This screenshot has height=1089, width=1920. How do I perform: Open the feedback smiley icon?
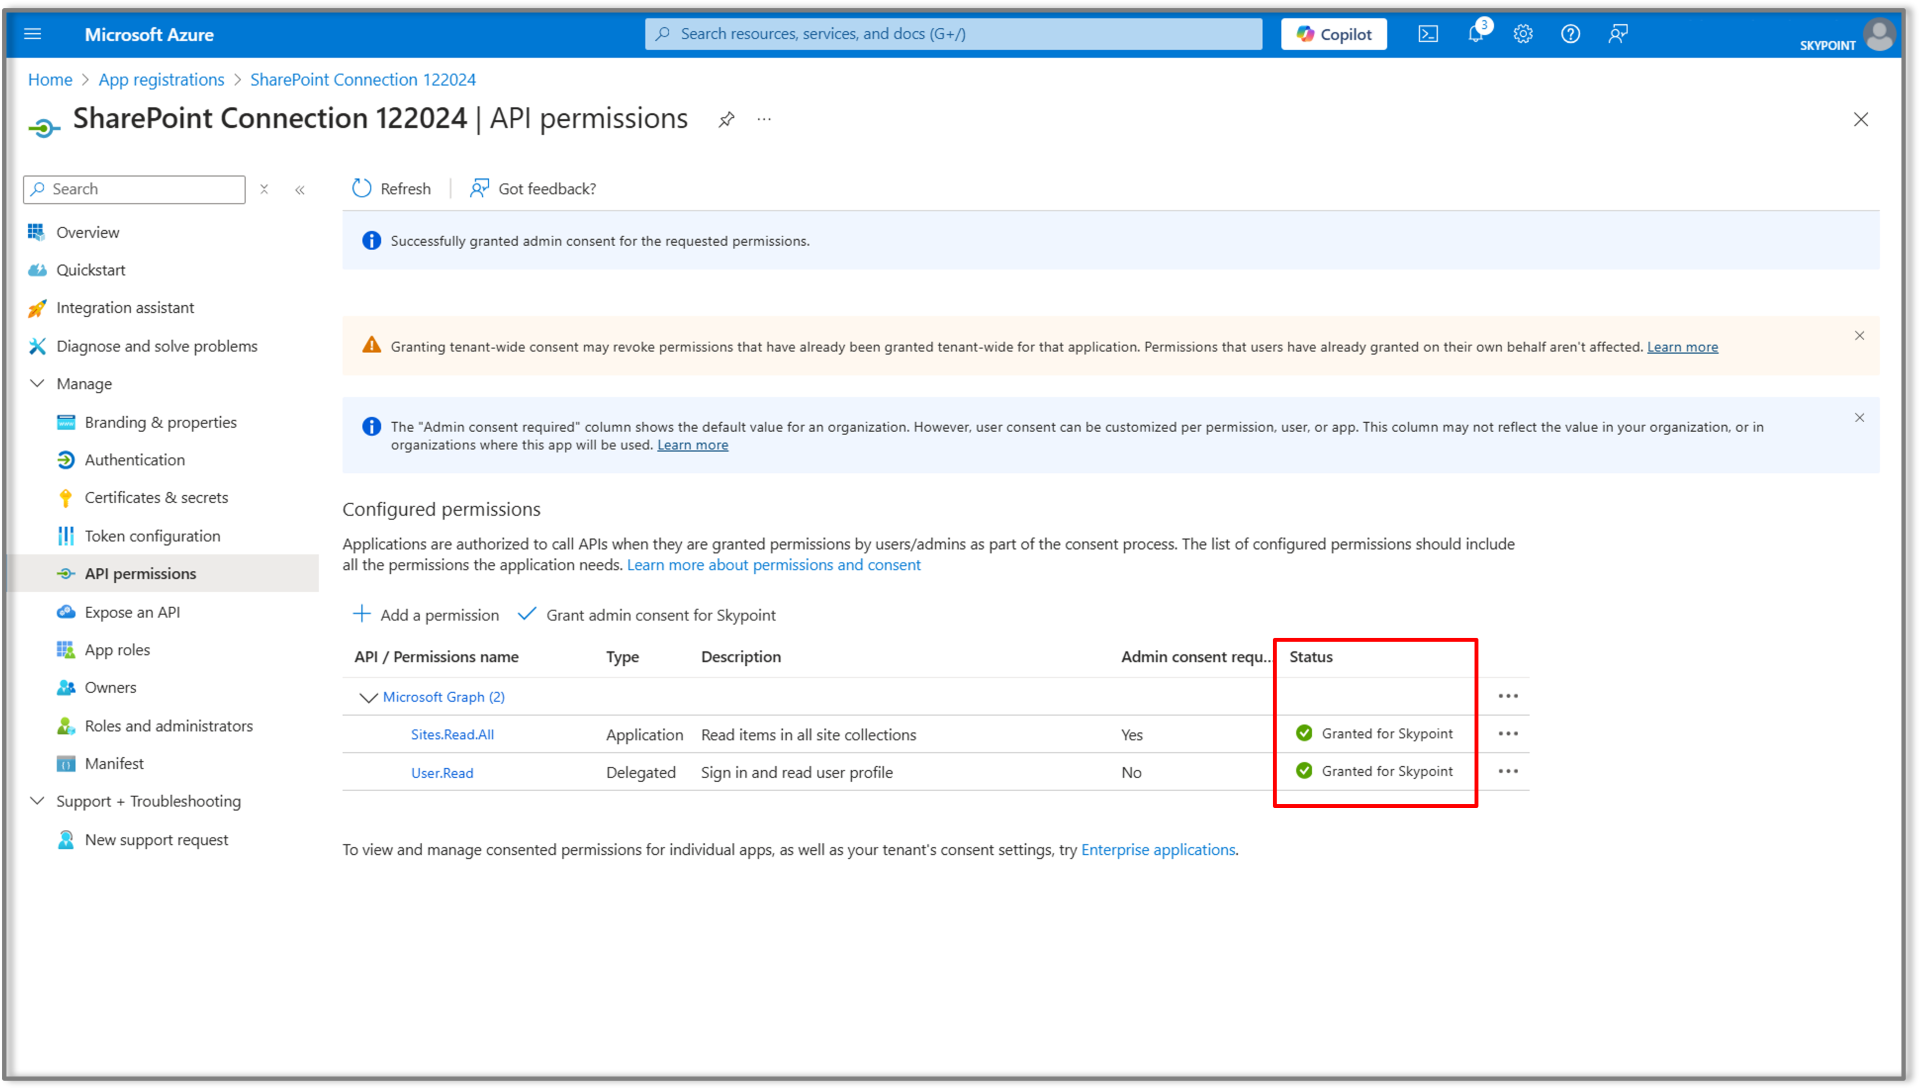[1618, 33]
